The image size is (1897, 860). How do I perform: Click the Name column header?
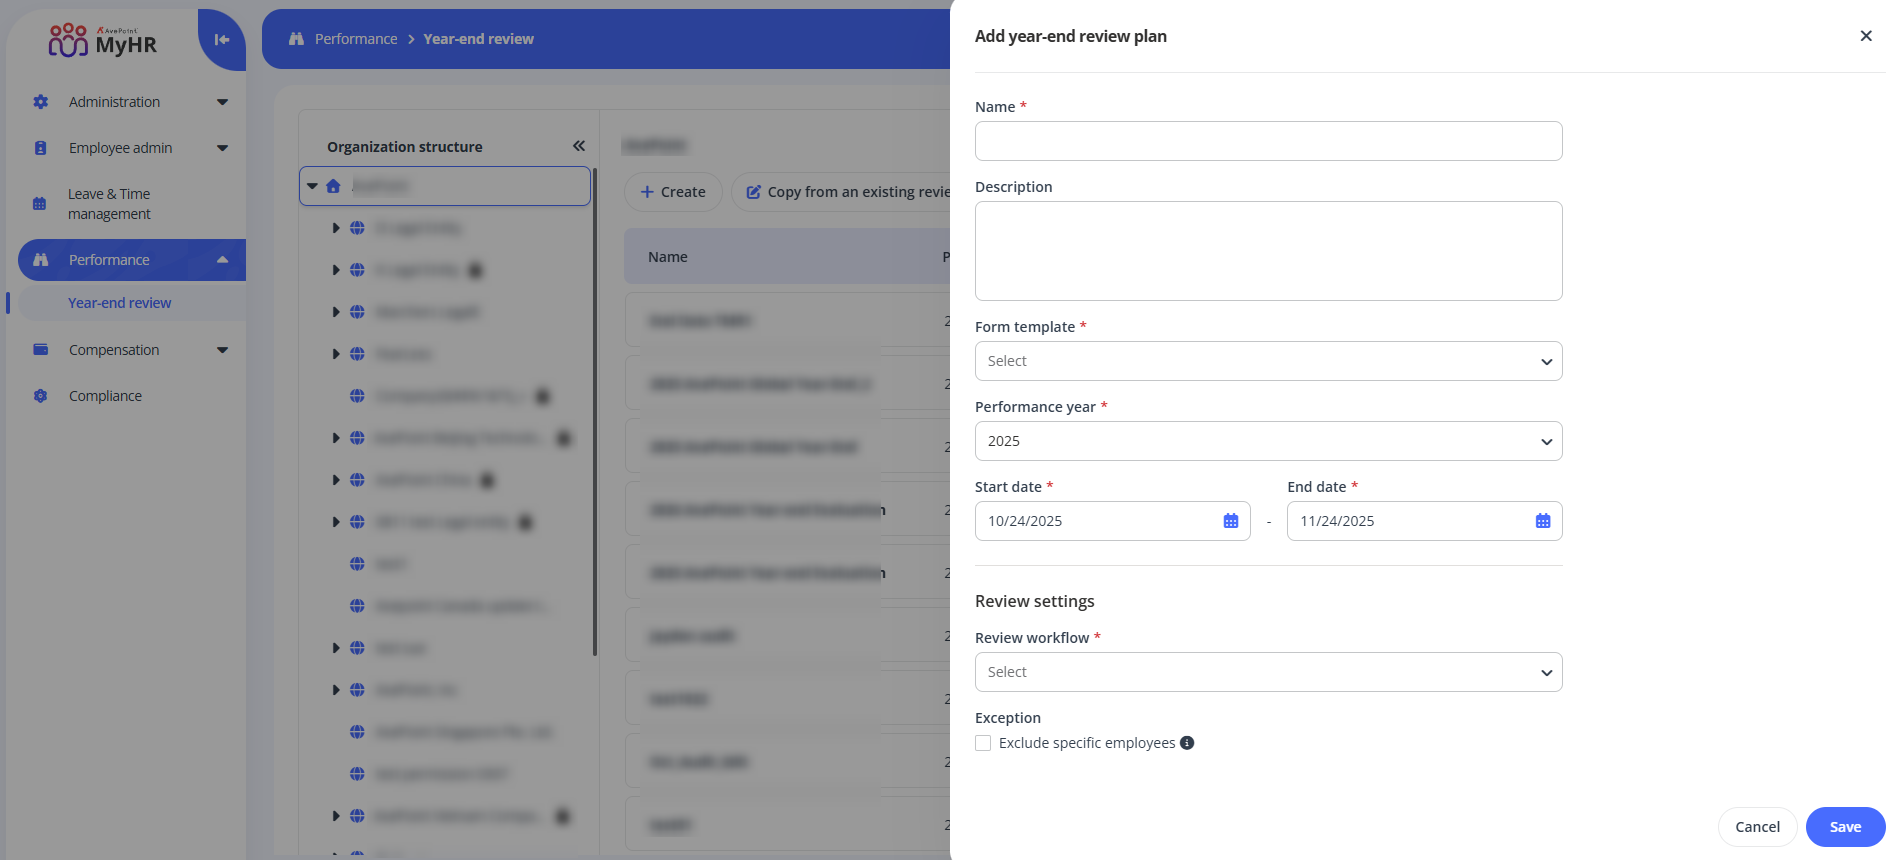(x=668, y=257)
